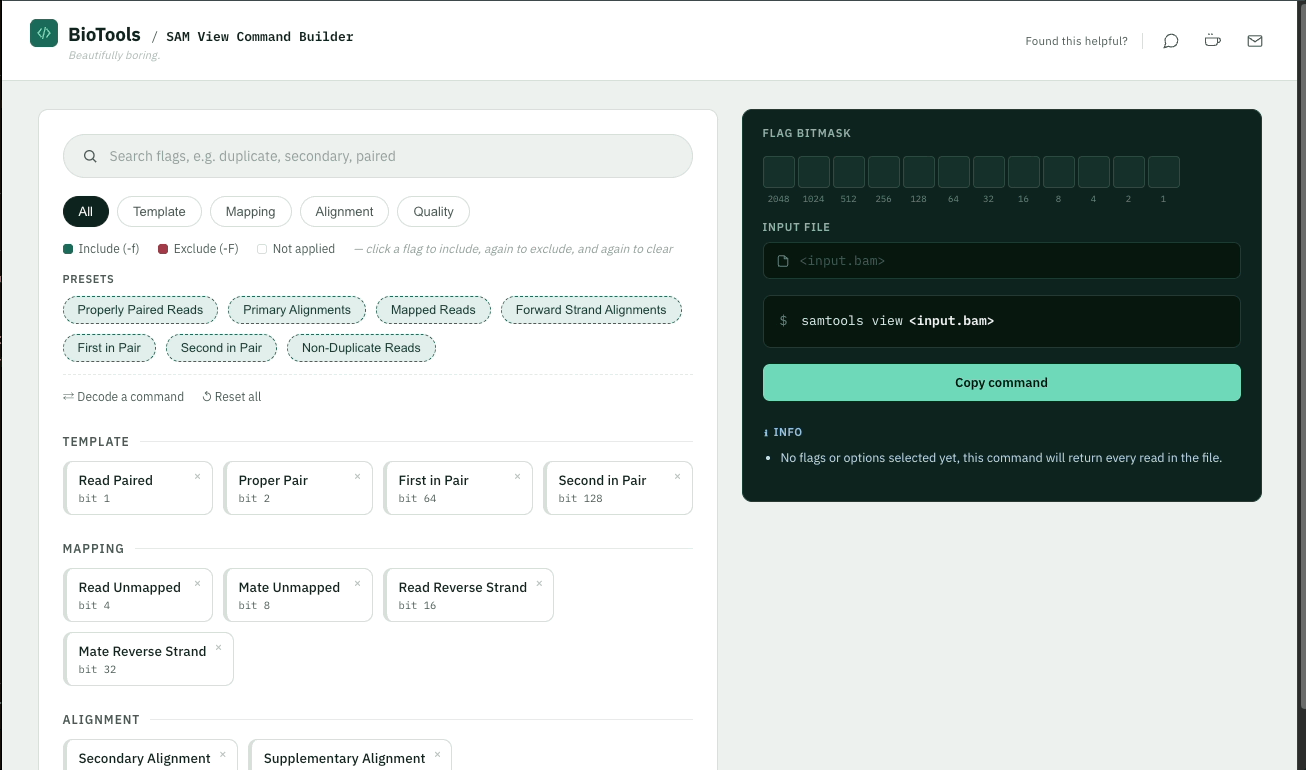This screenshot has width=1306, height=770.
Task: Clear the Read Paired flag with its x
Action: point(198,476)
